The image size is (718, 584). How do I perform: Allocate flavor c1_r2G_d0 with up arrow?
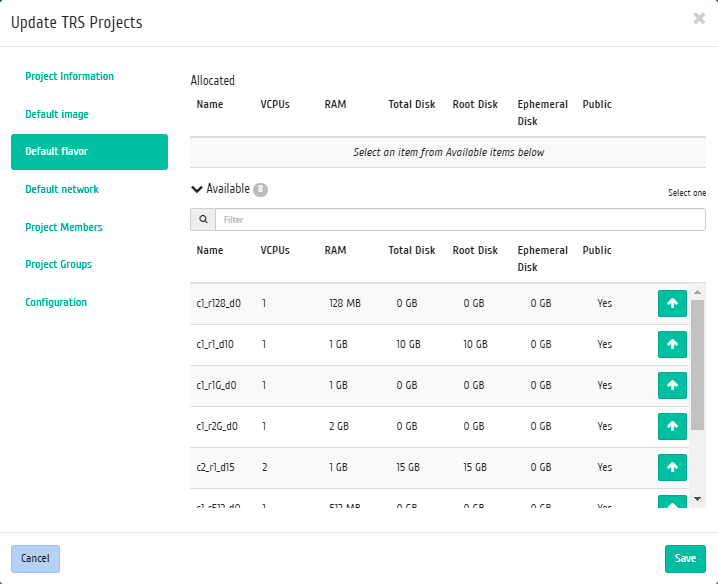tap(672, 426)
